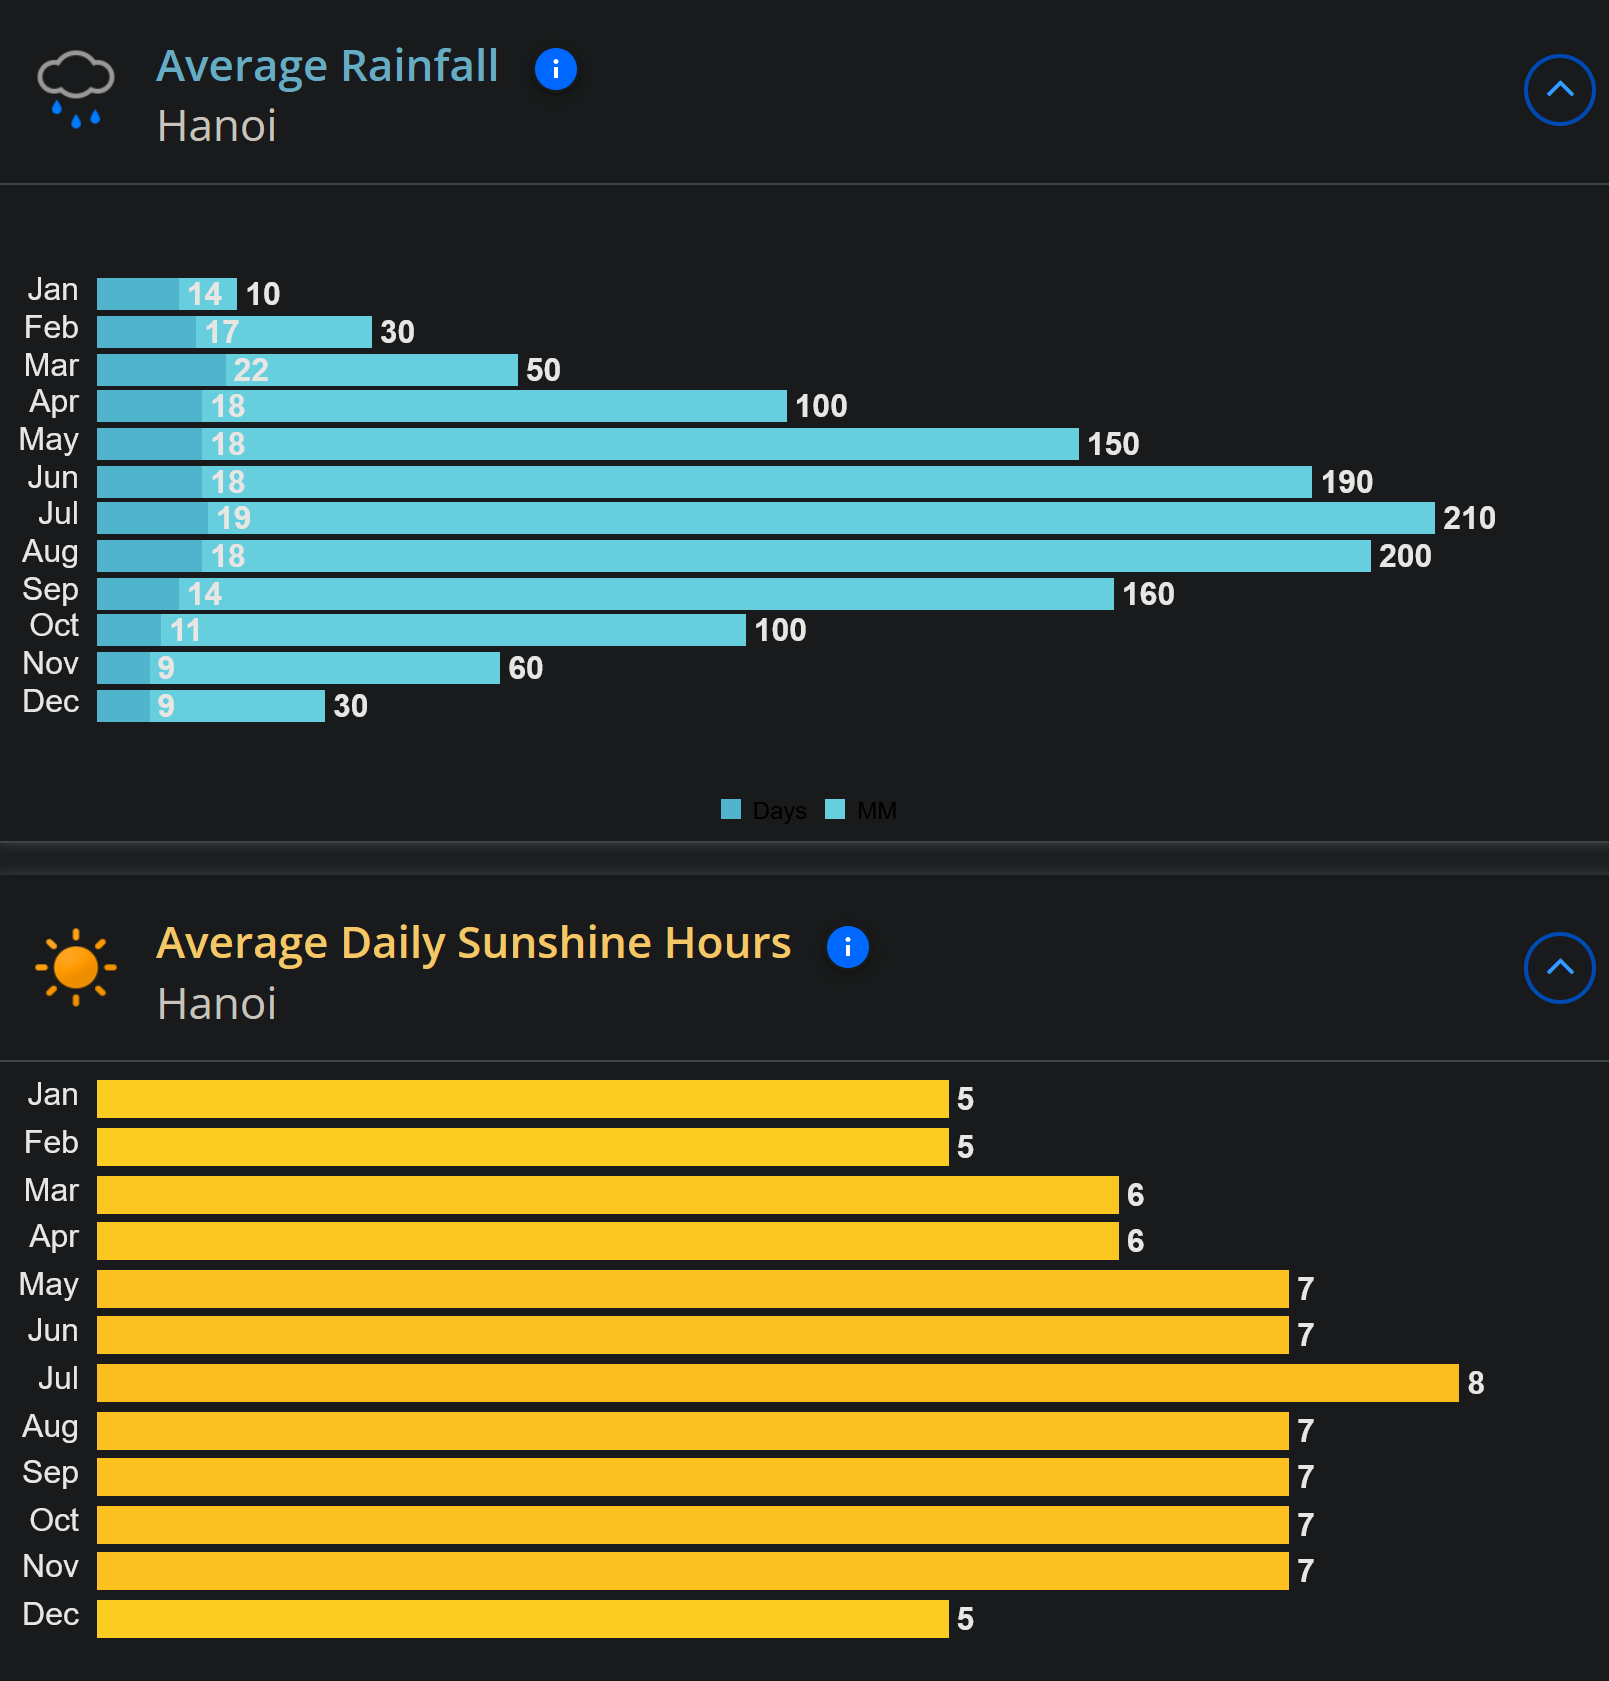
Task: Open the Average Rainfall info icon
Action: tap(555, 69)
